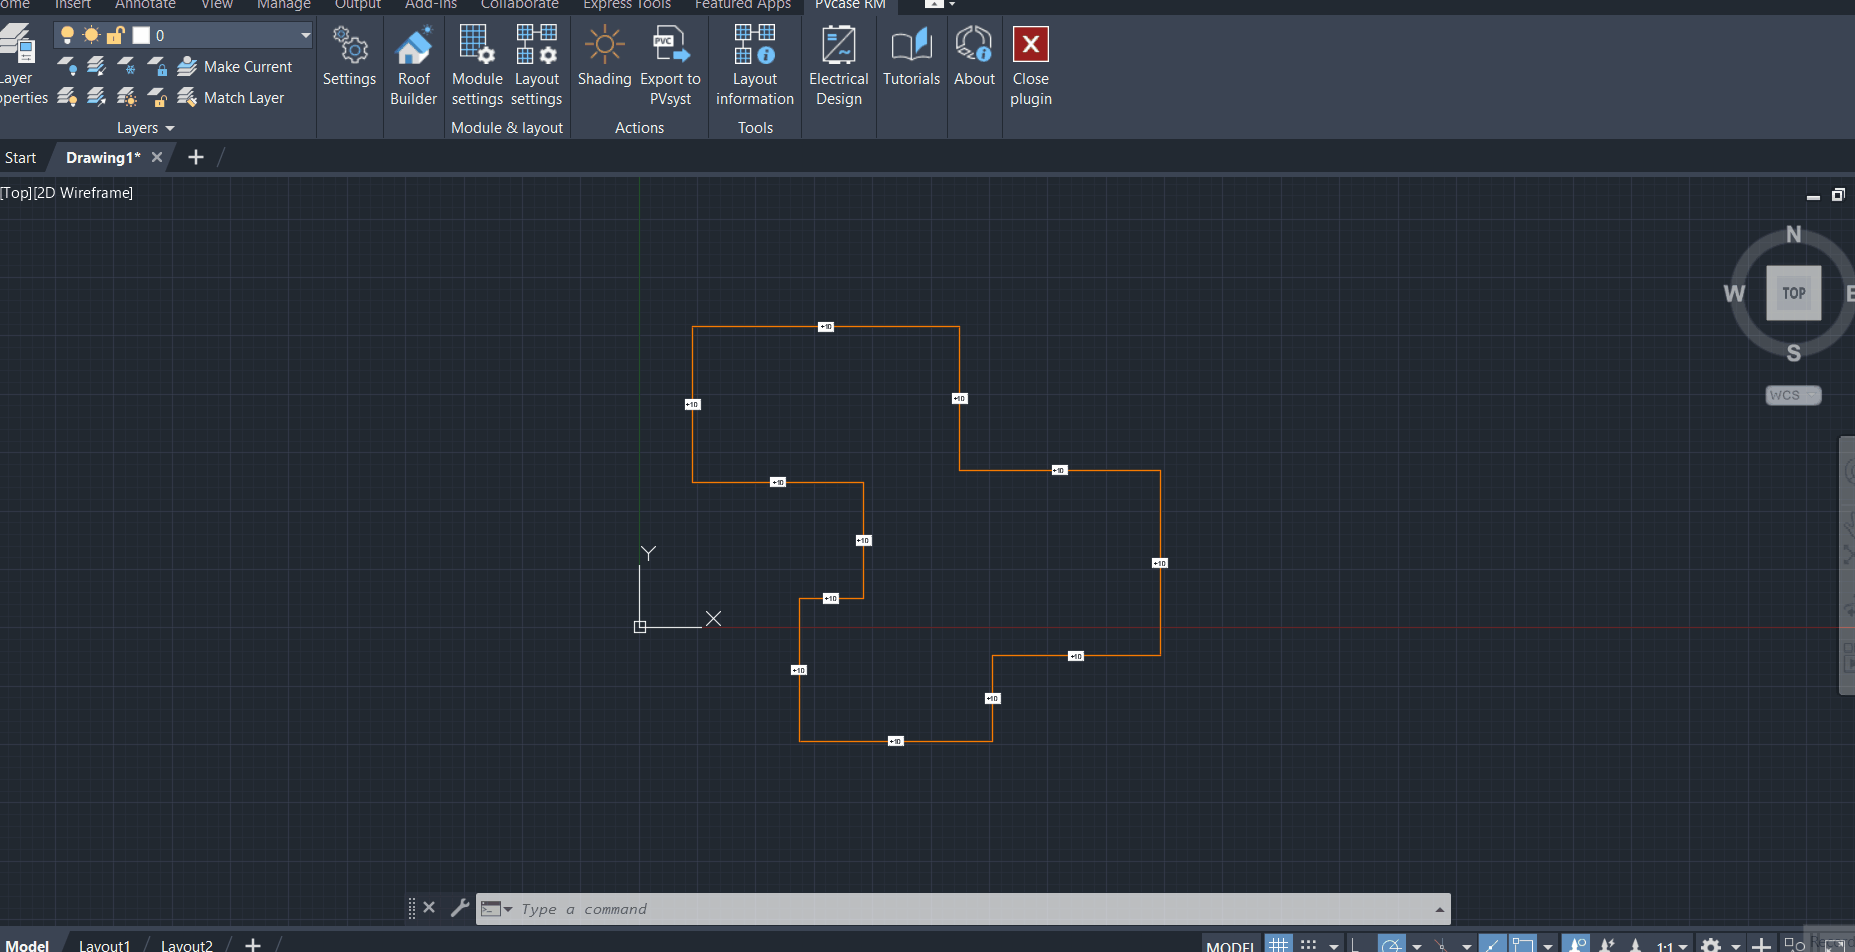Switch to the Layout1 tab
Image resolution: width=1855 pixels, height=952 pixels.
(x=104, y=945)
